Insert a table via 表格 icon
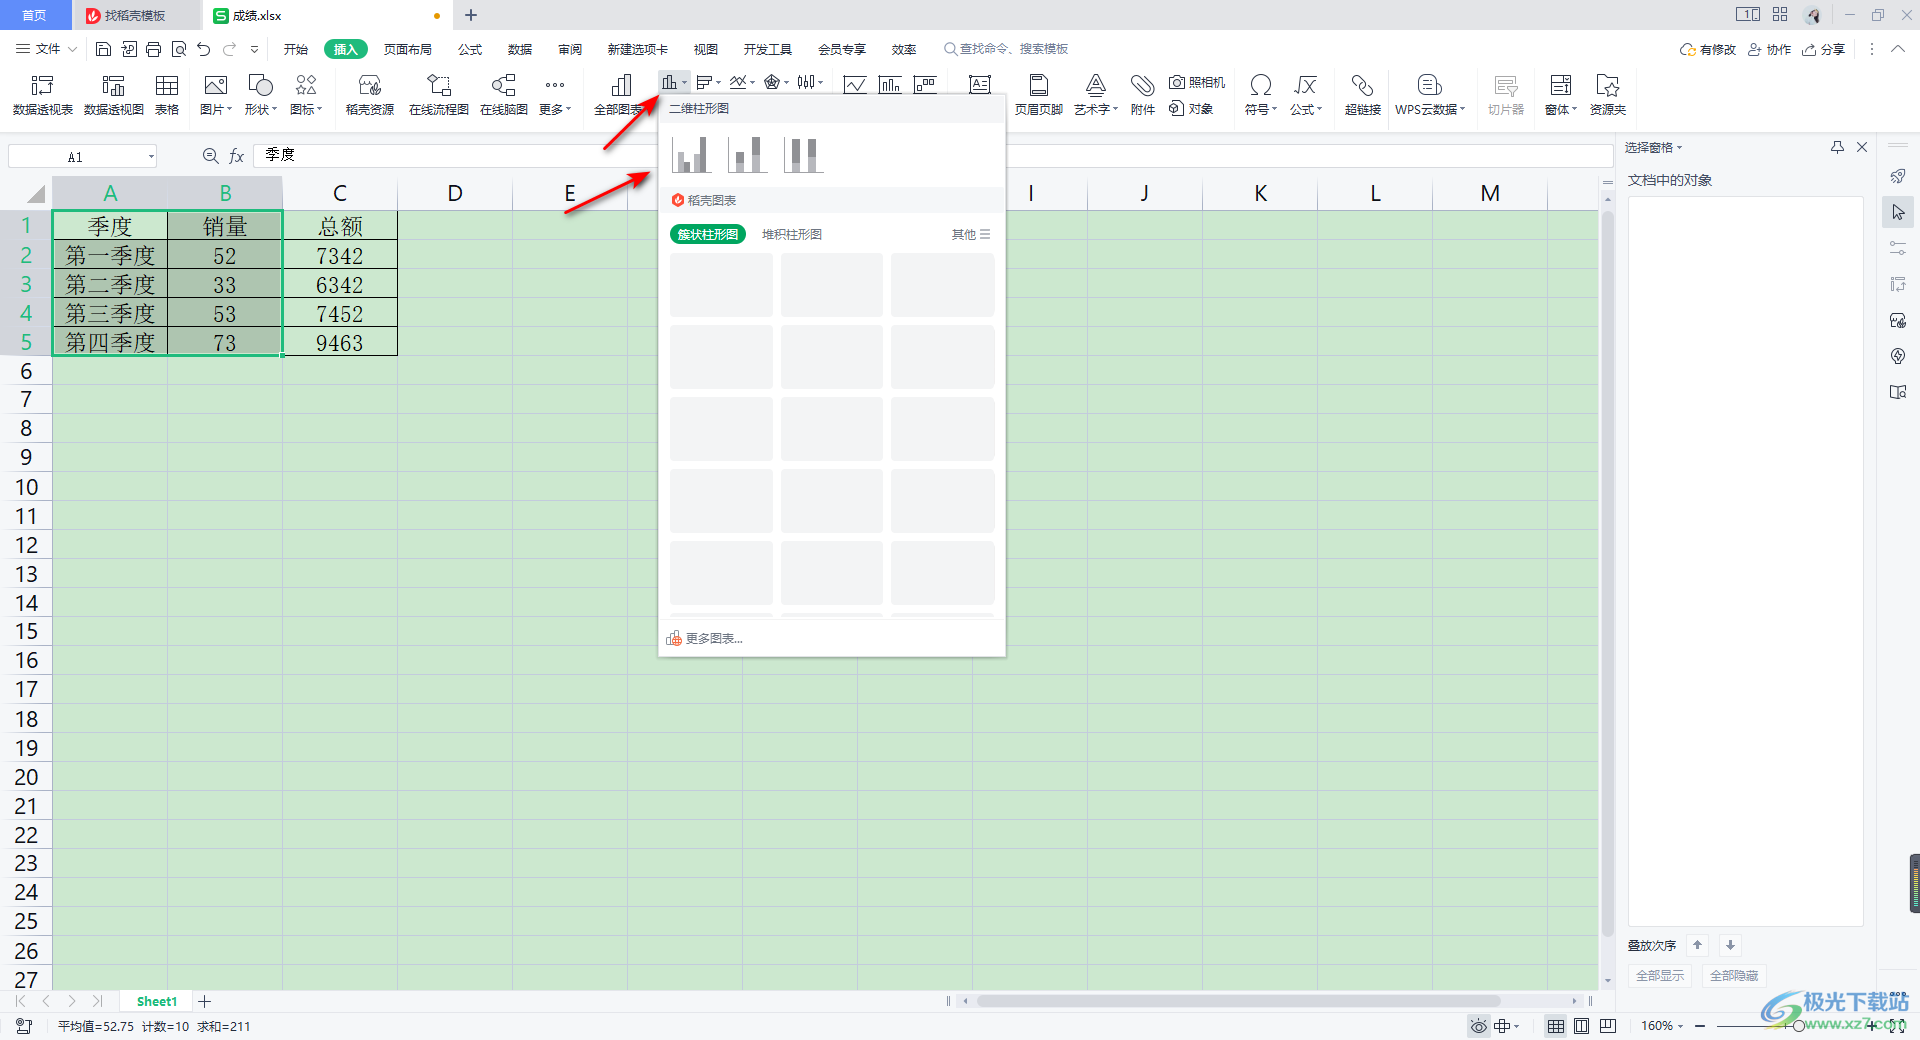Image resolution: width=1920 pixels, height=1040 pixels. (x=167, y=95)
